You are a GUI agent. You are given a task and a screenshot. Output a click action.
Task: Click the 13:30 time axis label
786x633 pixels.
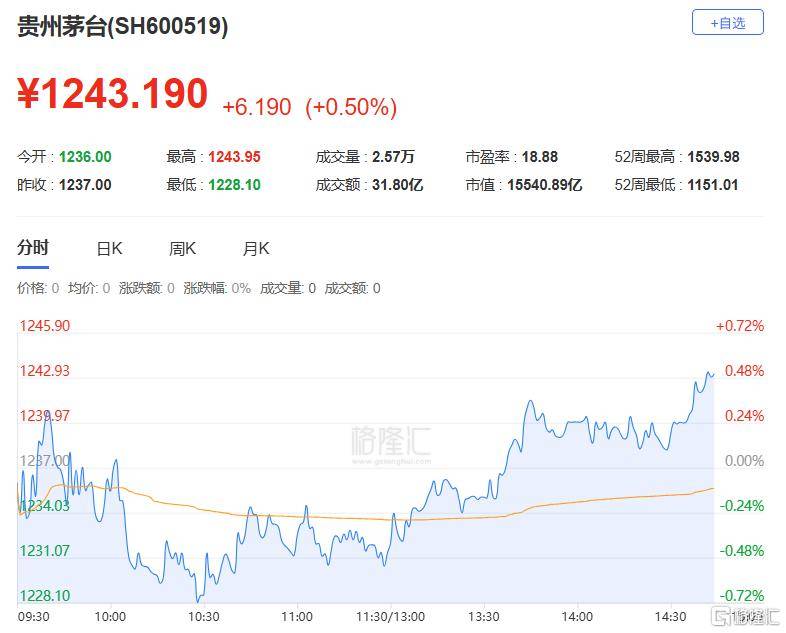coord(484,616)
